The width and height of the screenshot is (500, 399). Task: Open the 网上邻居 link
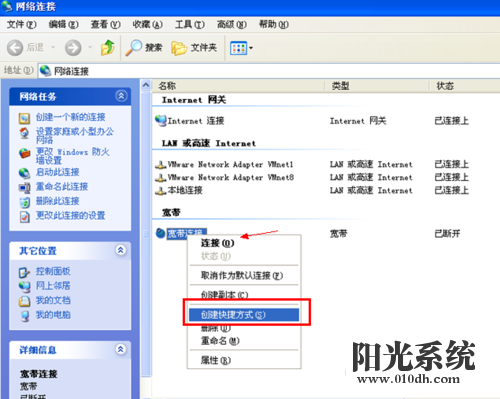[53, 286]
